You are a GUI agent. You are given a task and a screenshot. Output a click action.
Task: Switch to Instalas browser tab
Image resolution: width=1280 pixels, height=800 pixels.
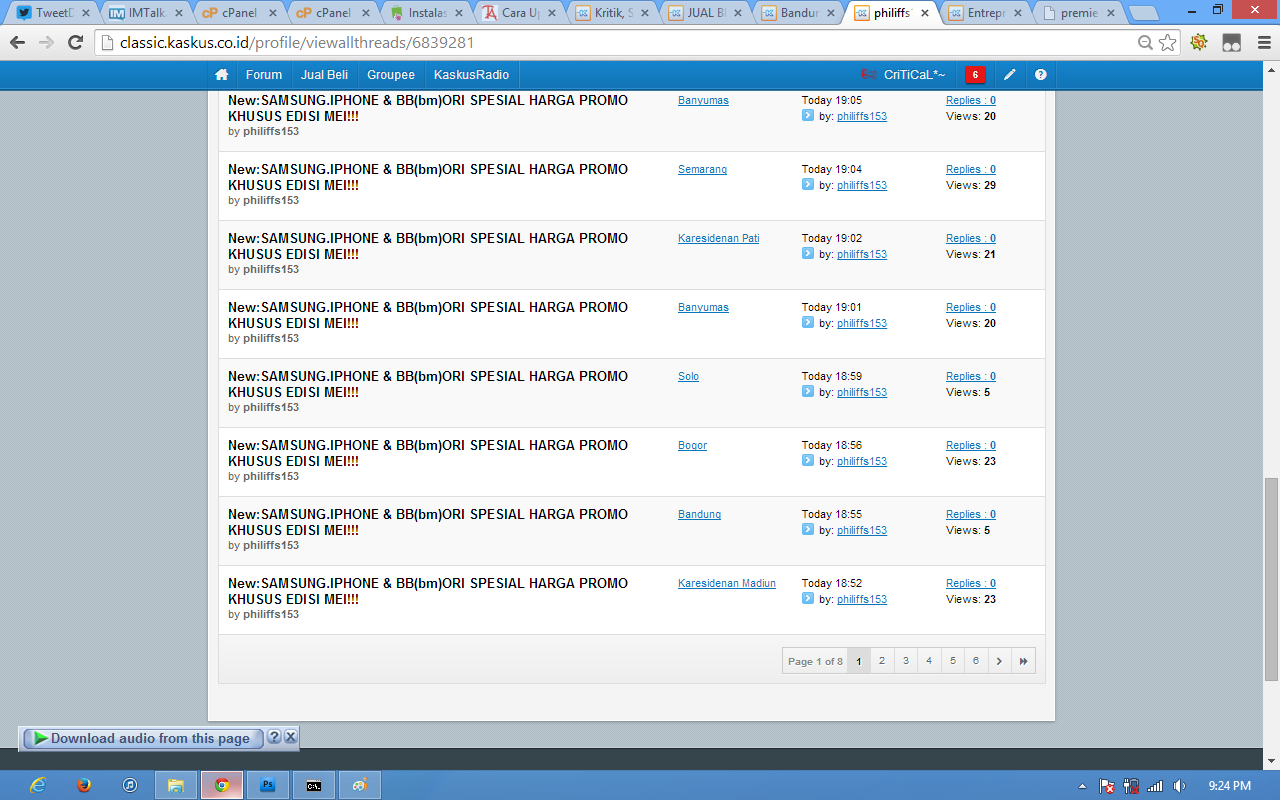tap(426, 13)
